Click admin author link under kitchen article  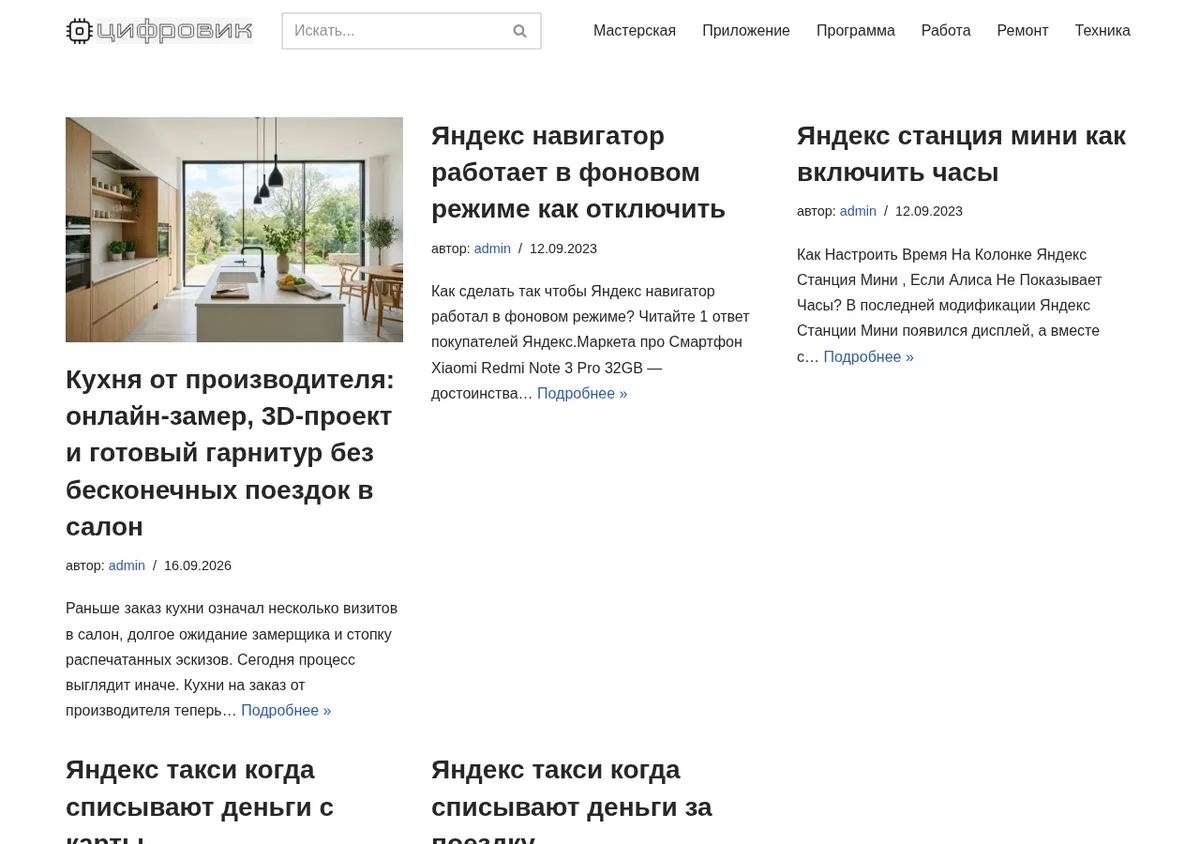[x=127, y=566]
